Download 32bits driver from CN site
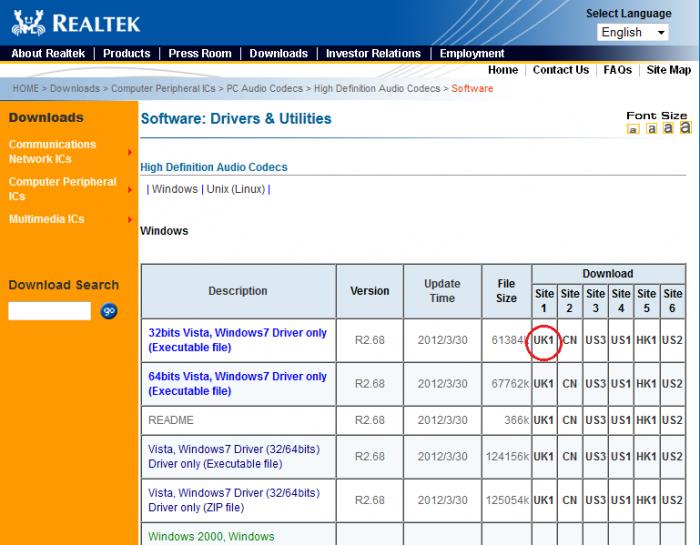Image resolution: width=700 pixels, height=545 pixels. [x=569, y=340]
